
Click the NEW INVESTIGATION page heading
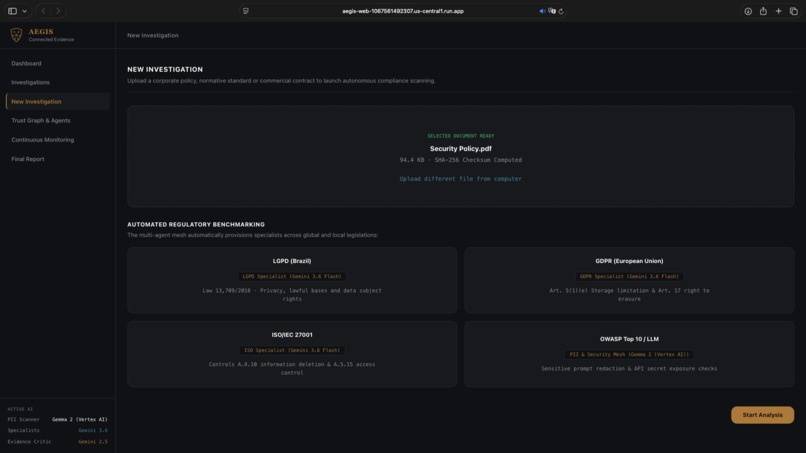point(165,69)
